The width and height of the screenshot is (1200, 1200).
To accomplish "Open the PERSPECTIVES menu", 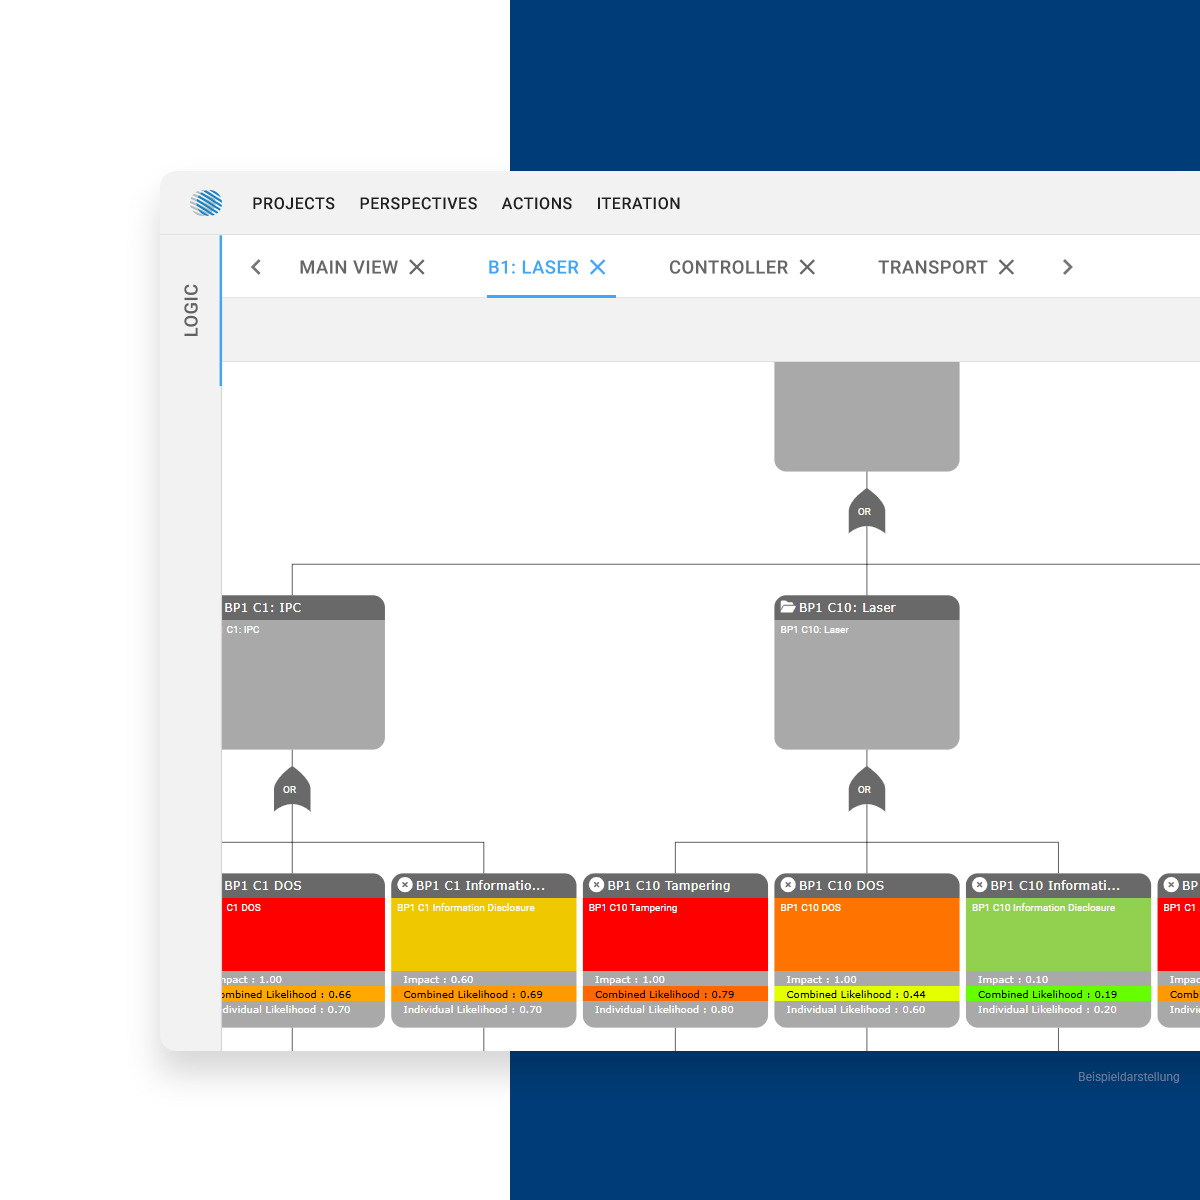I will click(x=418, y=203).
